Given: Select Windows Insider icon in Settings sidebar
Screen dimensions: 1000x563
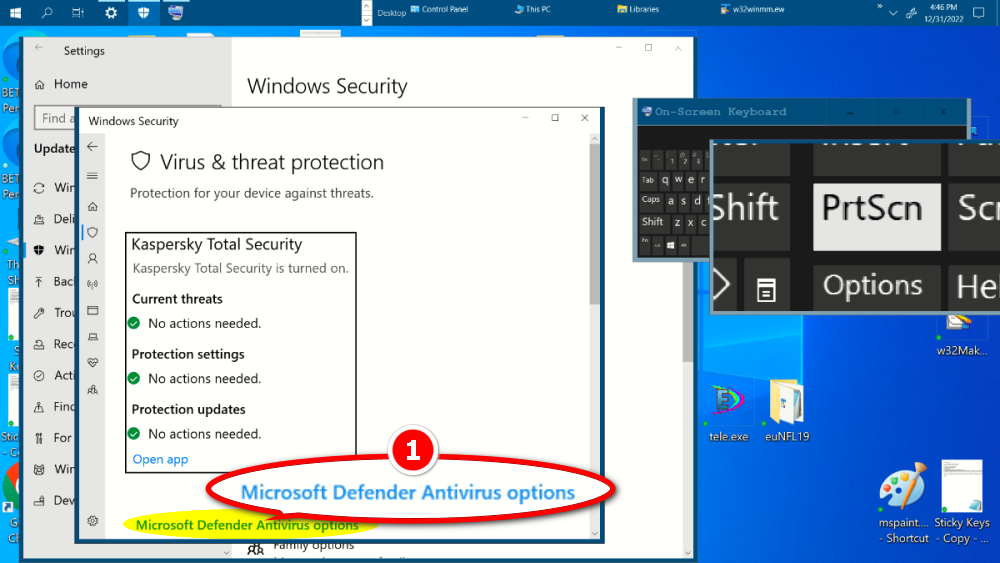Looking at the screenshot, I should (40, 469).
